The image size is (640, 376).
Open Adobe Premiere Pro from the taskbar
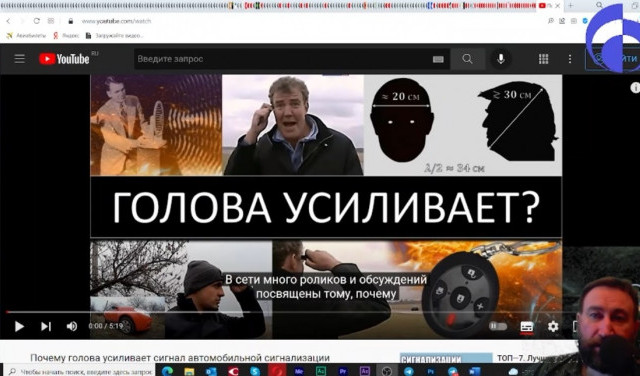[343, 371]
